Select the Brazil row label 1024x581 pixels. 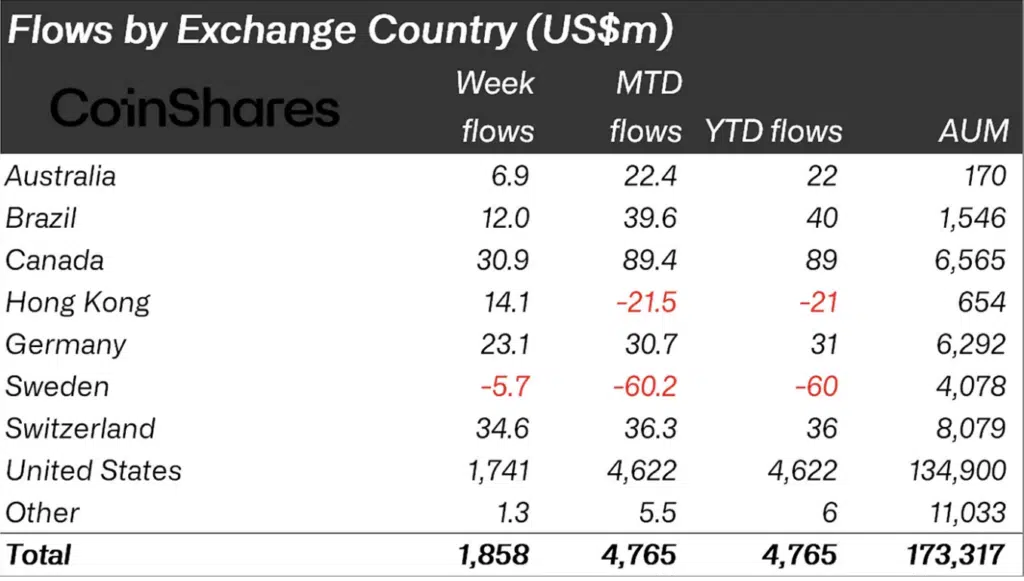click(x=41, y=218)
